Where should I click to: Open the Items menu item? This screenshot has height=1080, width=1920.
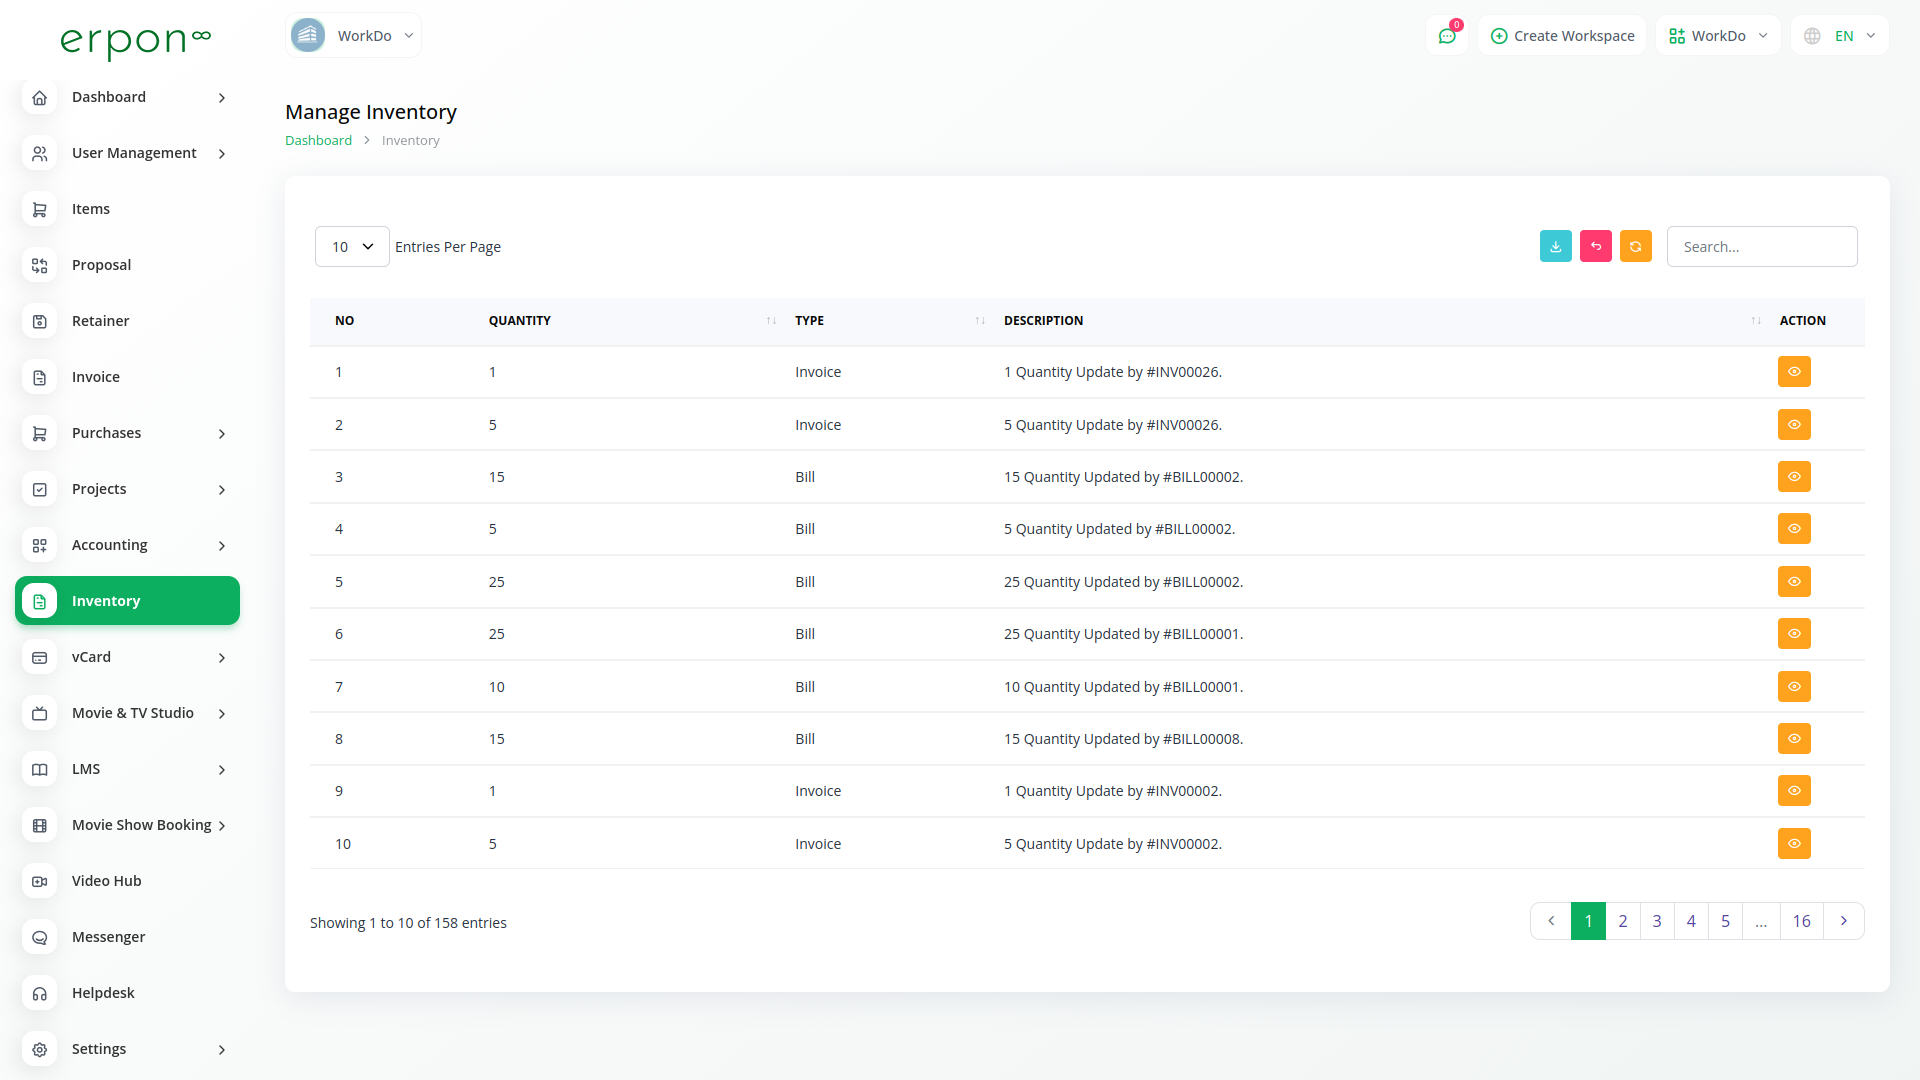[127, 209]
